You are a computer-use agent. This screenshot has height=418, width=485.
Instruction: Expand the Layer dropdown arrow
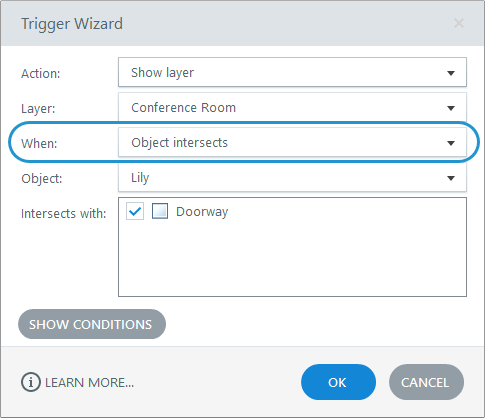[x=451, y=108]
